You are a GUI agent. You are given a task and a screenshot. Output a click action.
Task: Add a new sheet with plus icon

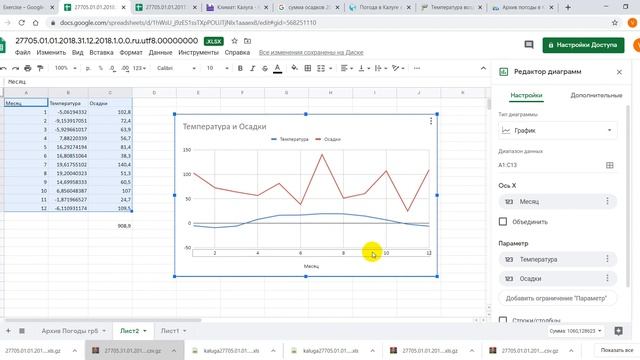coord(8,331)
